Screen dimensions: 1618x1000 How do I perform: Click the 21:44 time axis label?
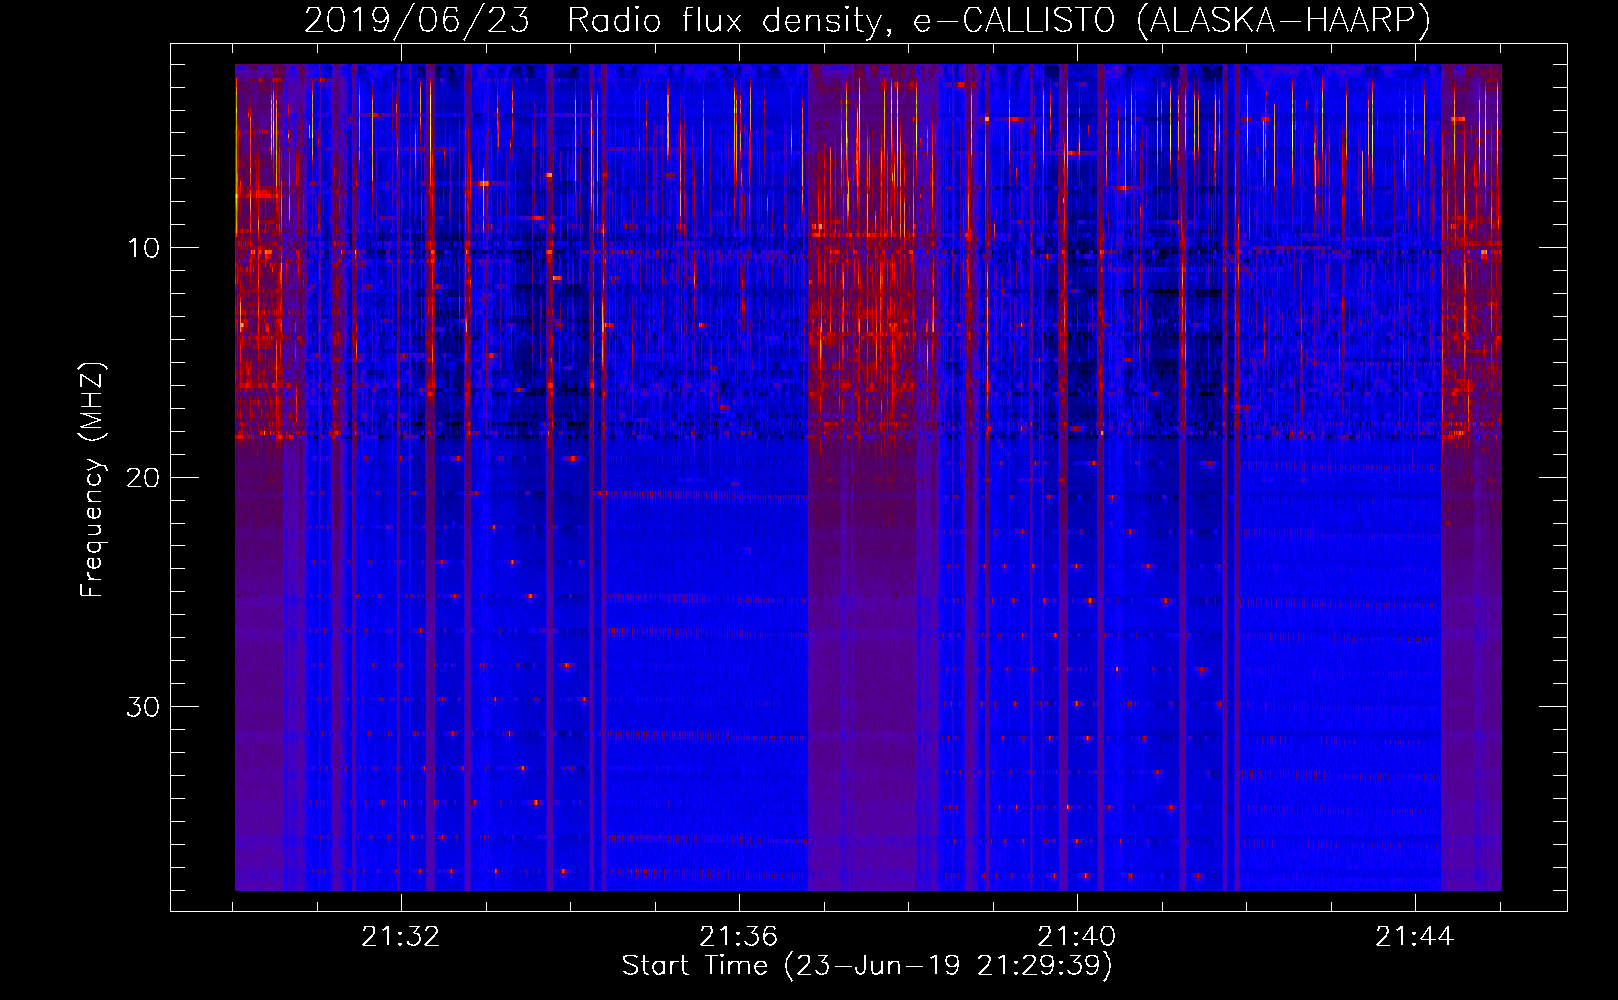1414,937
